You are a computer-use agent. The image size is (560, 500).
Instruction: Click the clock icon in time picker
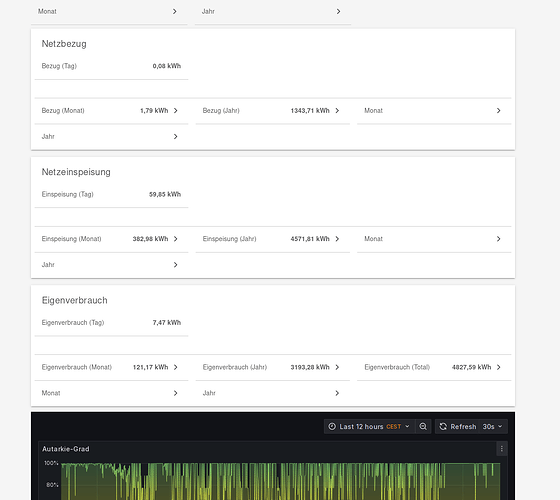pyautogui.click(x=332, y=426)
